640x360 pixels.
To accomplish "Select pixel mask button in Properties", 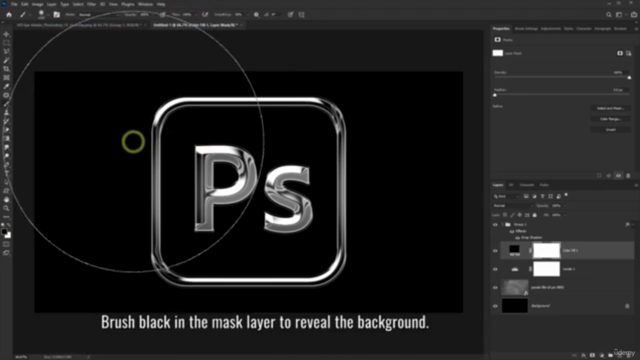I will [x=620, y=53].
